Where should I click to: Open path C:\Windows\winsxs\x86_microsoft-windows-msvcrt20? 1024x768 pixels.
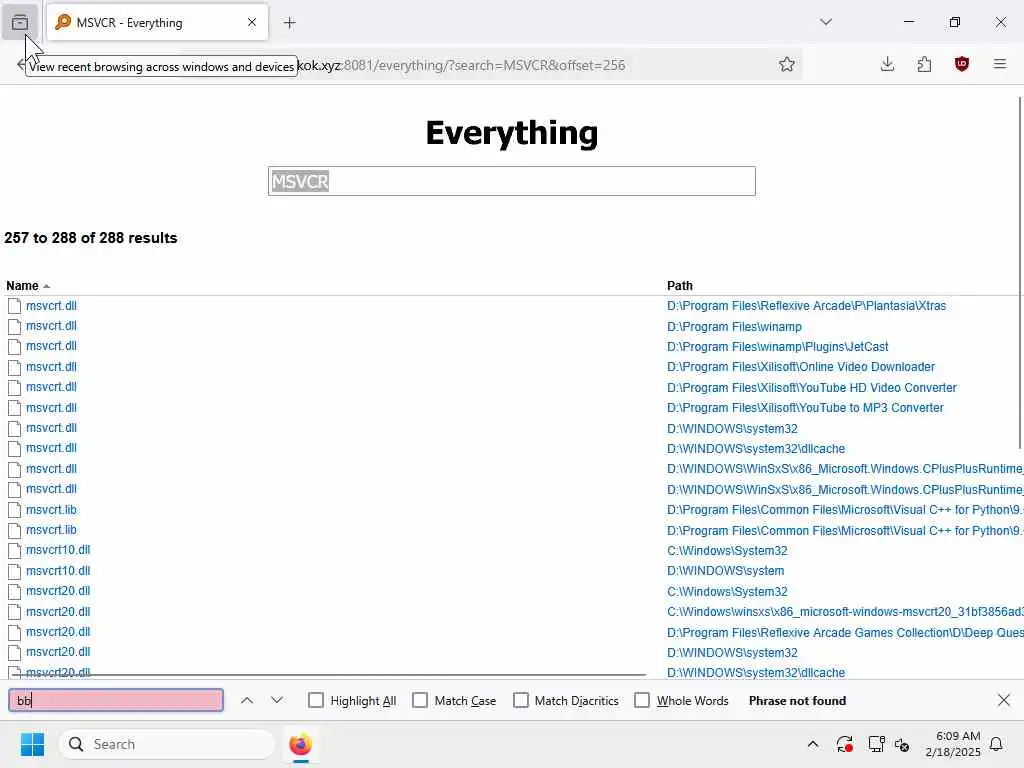(x=845, y=612)
